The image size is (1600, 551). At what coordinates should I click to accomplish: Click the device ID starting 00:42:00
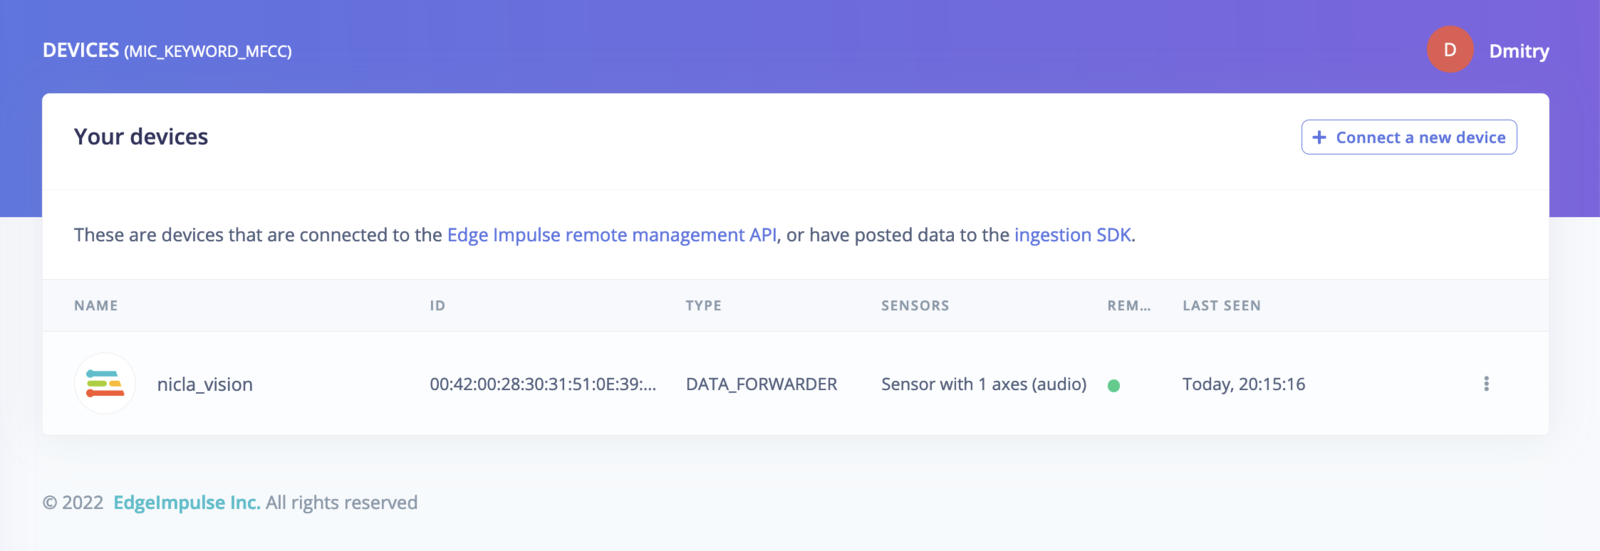(543, 384)
